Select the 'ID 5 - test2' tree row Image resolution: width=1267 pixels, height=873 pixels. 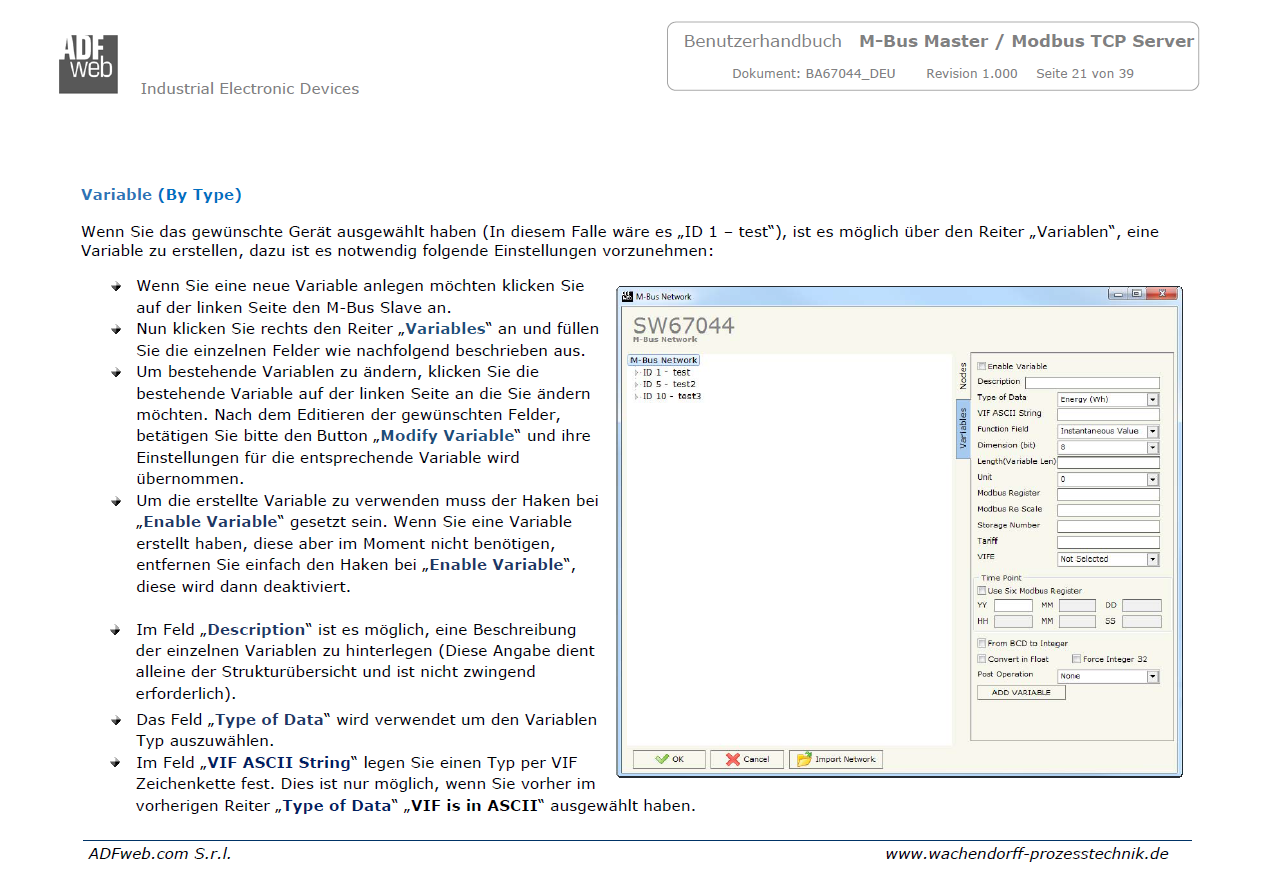(x=669, y=385)
